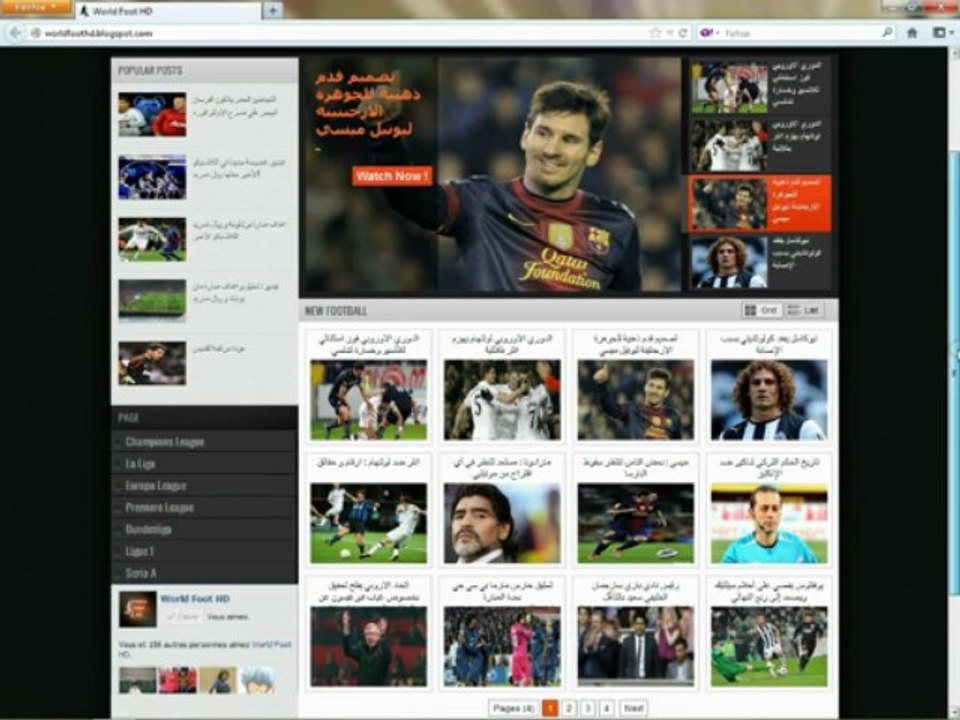Open grid post with Juventus players on pitch
The image size is (960, 720).
(769, 647)
